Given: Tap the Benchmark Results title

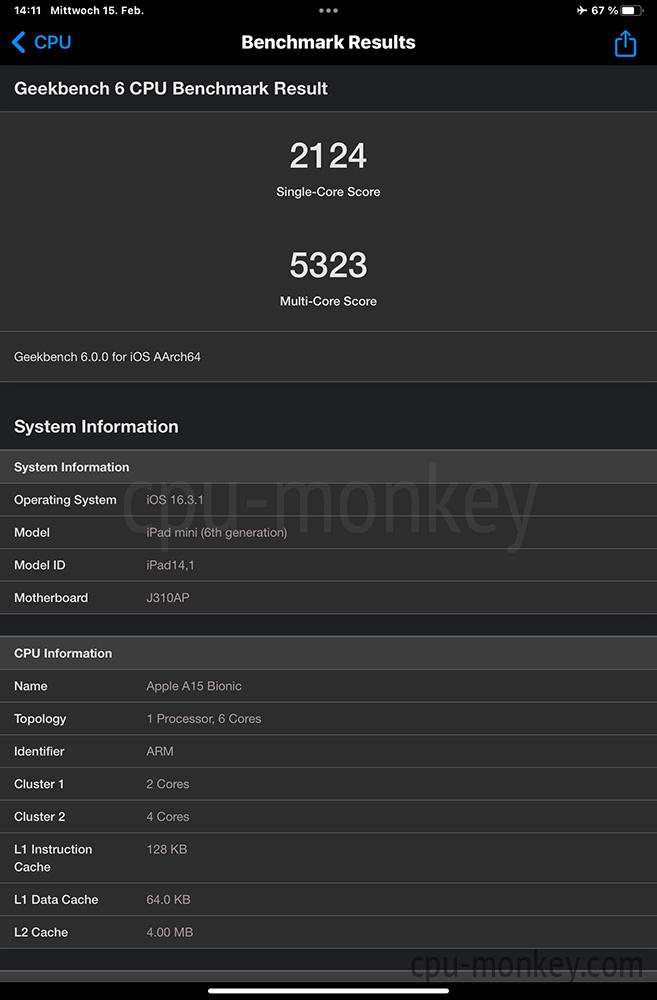Looking at the screenshot, I should point(328,42).
